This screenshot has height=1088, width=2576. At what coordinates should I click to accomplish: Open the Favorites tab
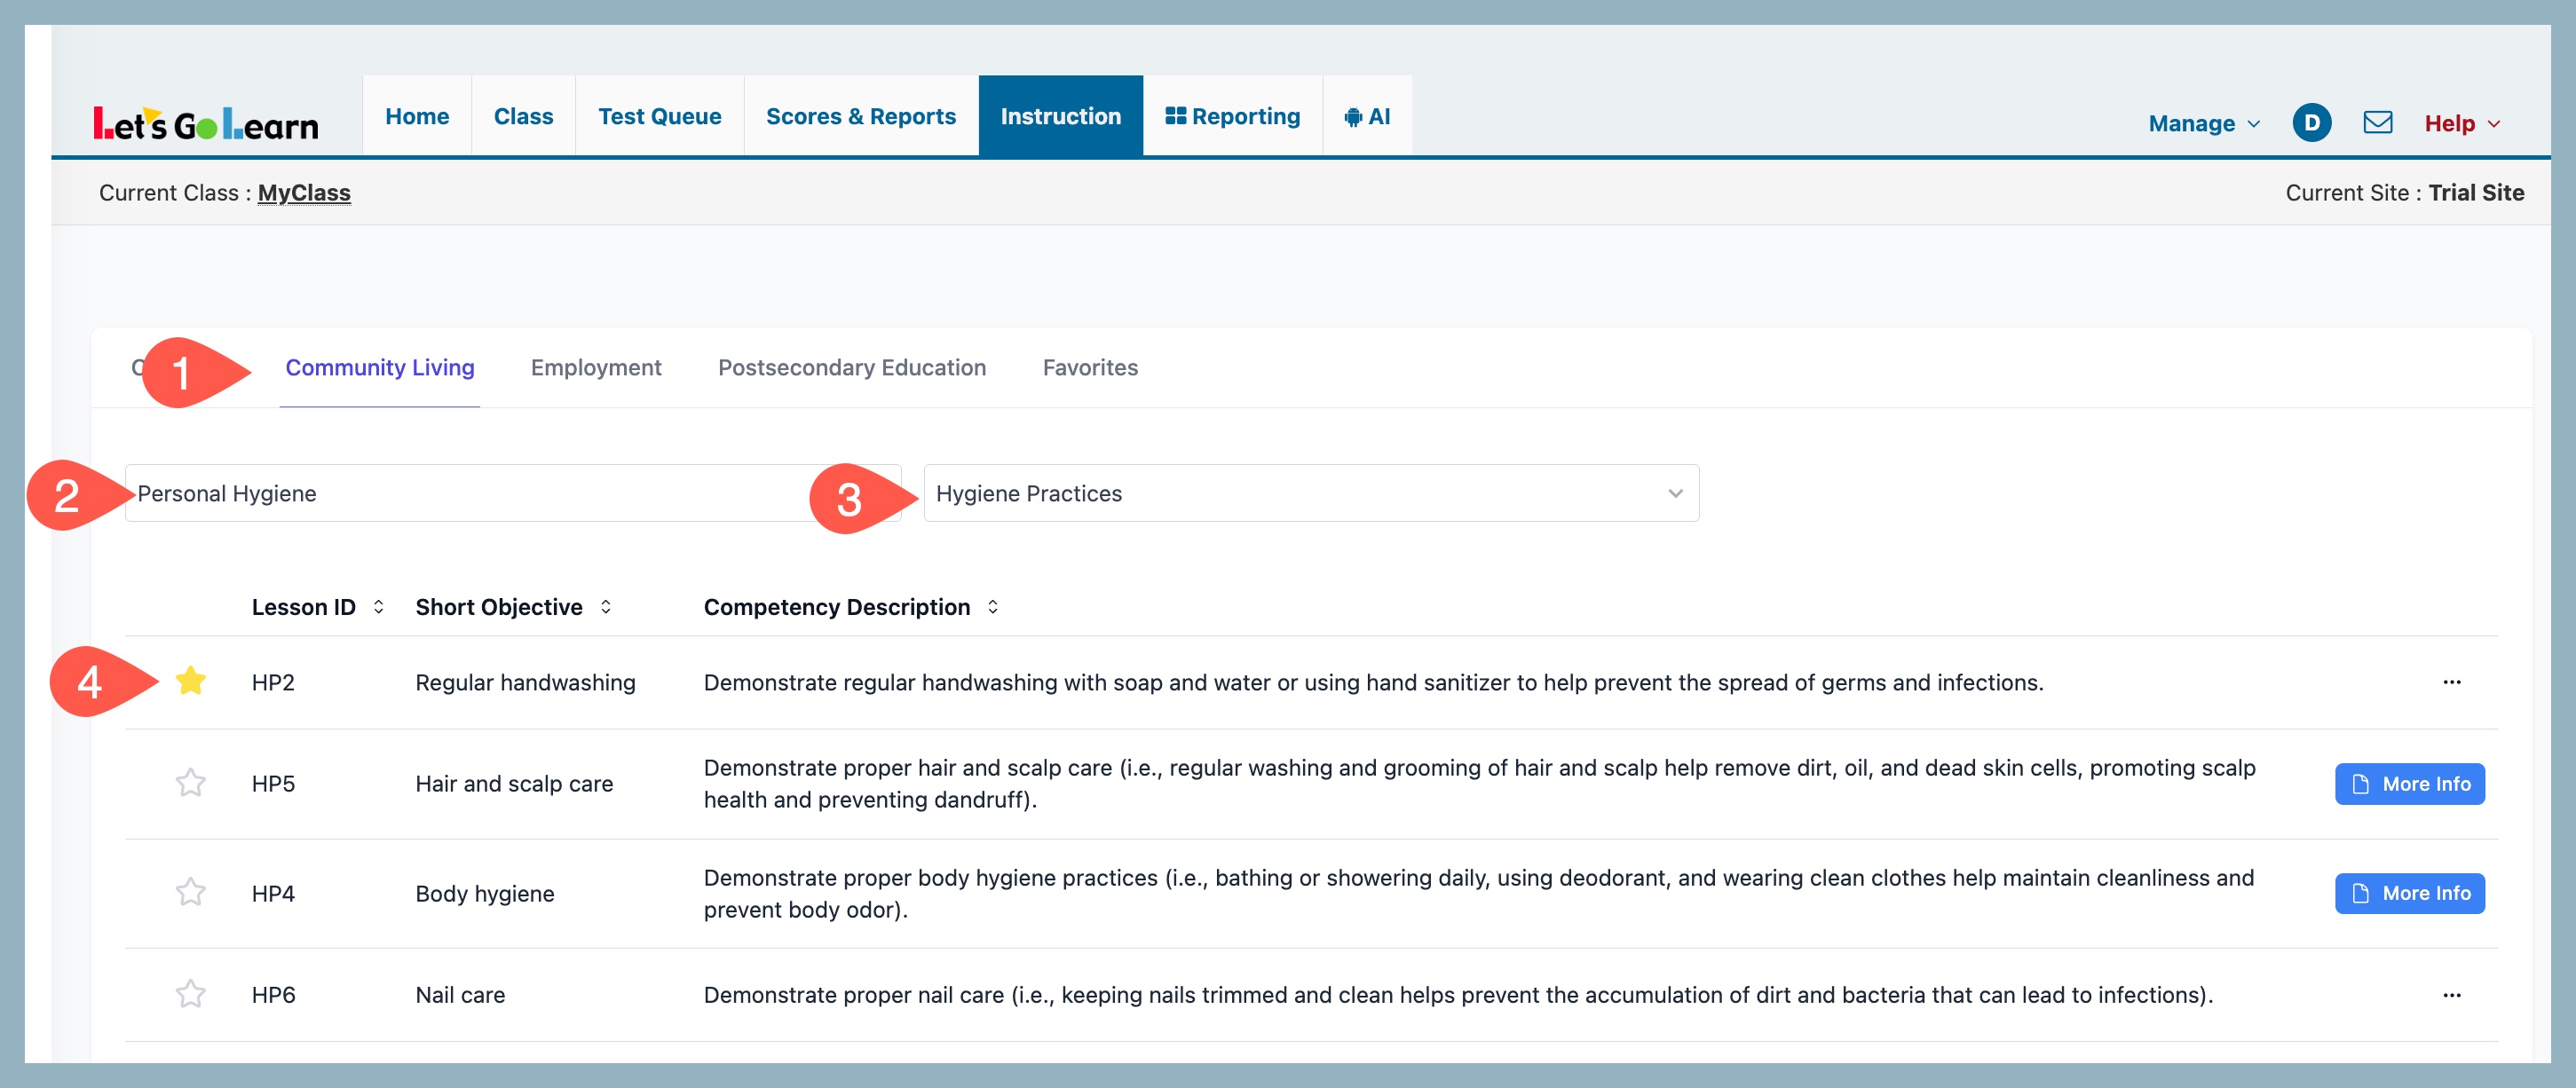[x=1089, y=368]
